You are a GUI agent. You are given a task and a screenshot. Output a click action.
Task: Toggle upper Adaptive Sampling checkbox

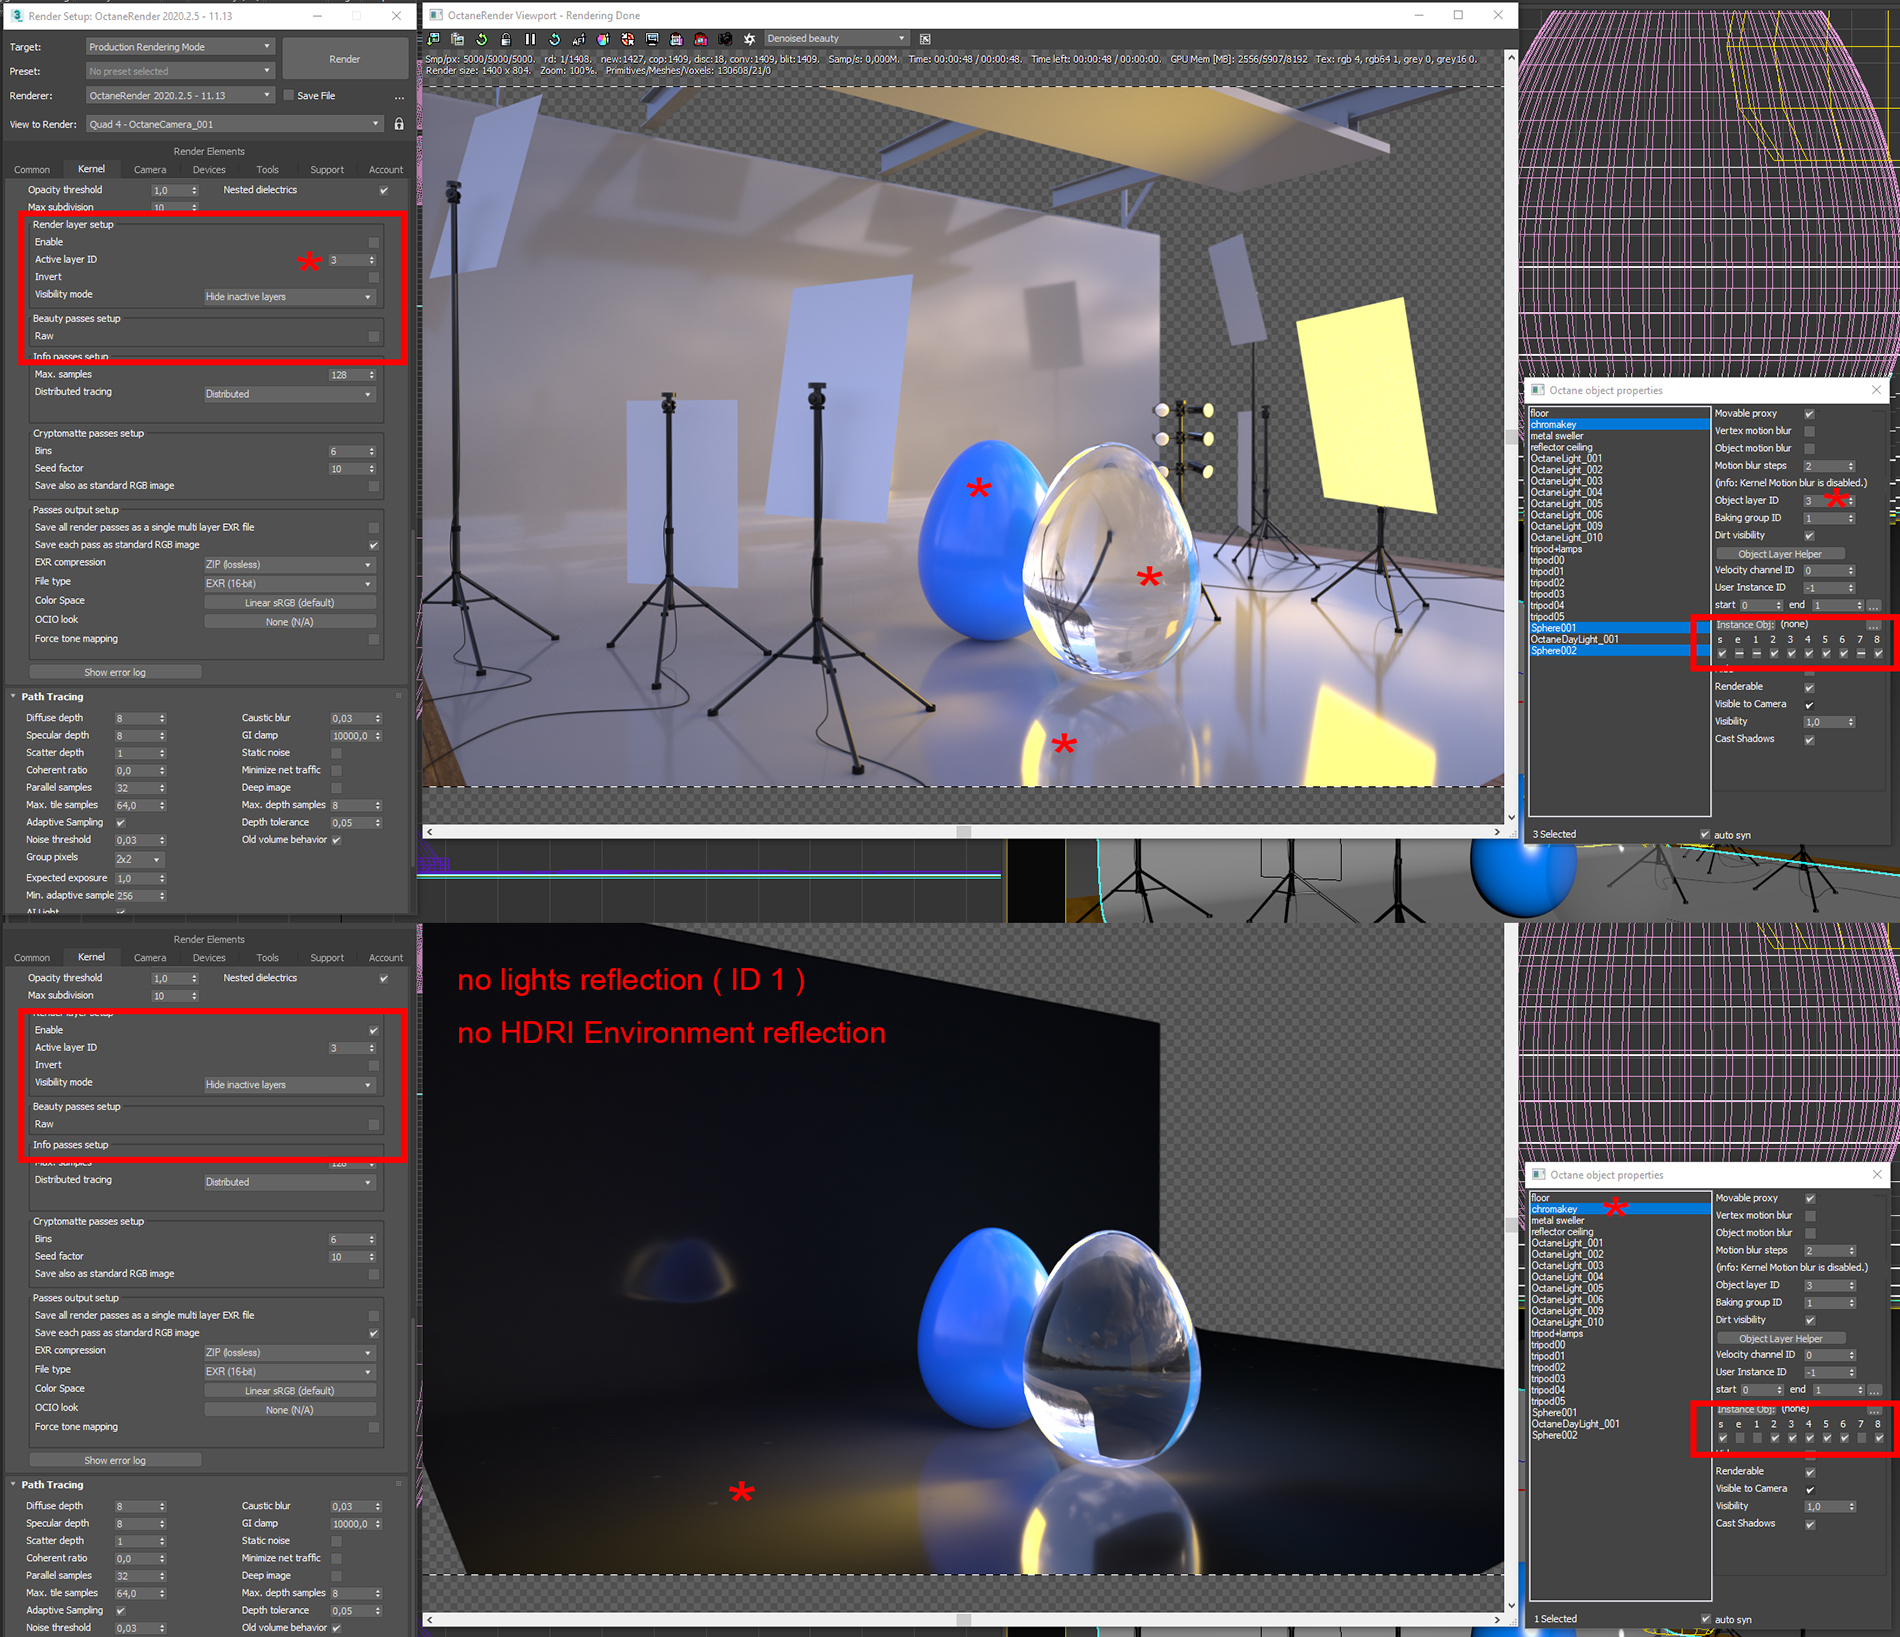tap(121, 823)
